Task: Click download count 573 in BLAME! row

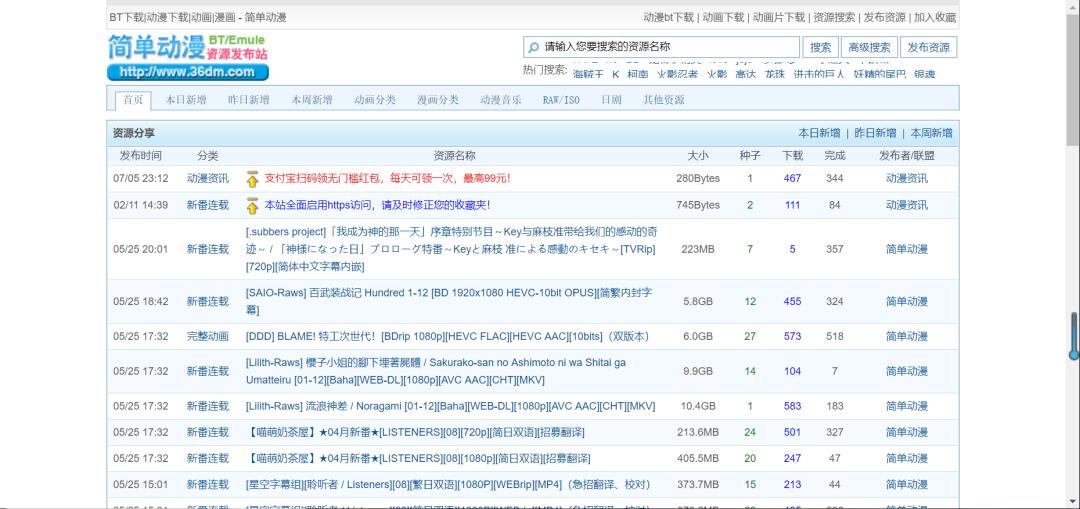Action: point(792,337)
